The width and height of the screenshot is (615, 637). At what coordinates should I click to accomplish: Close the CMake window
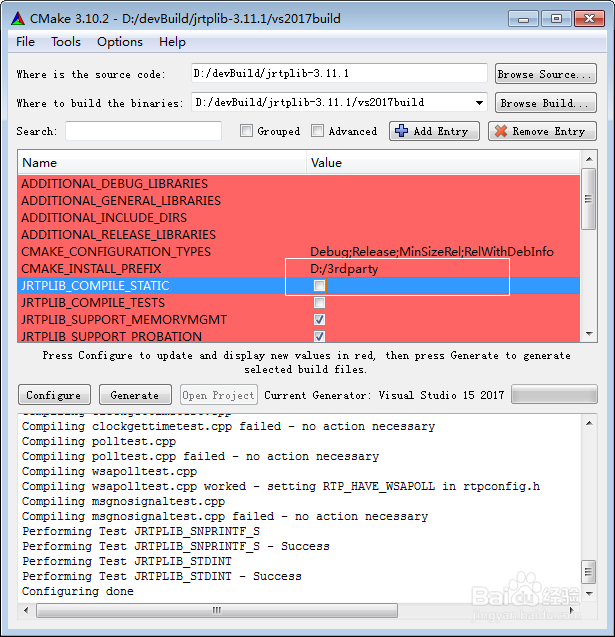pos(589,19)
